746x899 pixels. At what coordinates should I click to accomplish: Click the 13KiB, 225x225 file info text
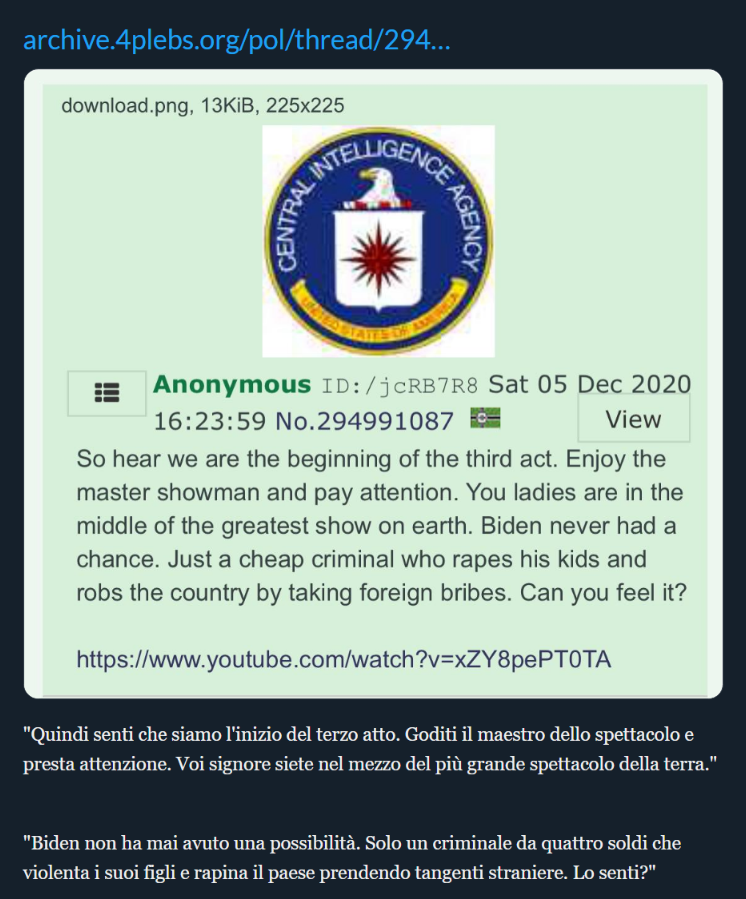[272, 105]
